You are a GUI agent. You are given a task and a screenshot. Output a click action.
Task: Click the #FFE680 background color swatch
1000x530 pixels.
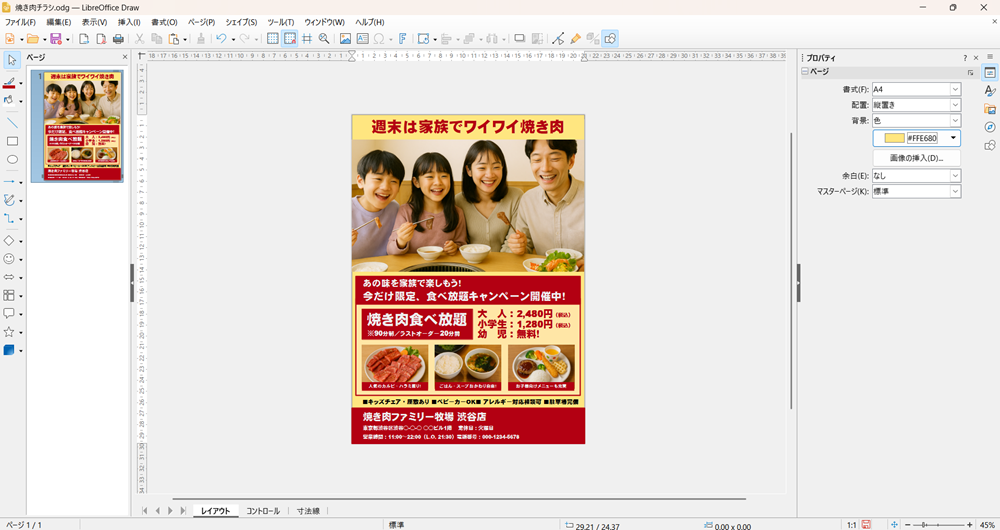[x=894, y=138]
